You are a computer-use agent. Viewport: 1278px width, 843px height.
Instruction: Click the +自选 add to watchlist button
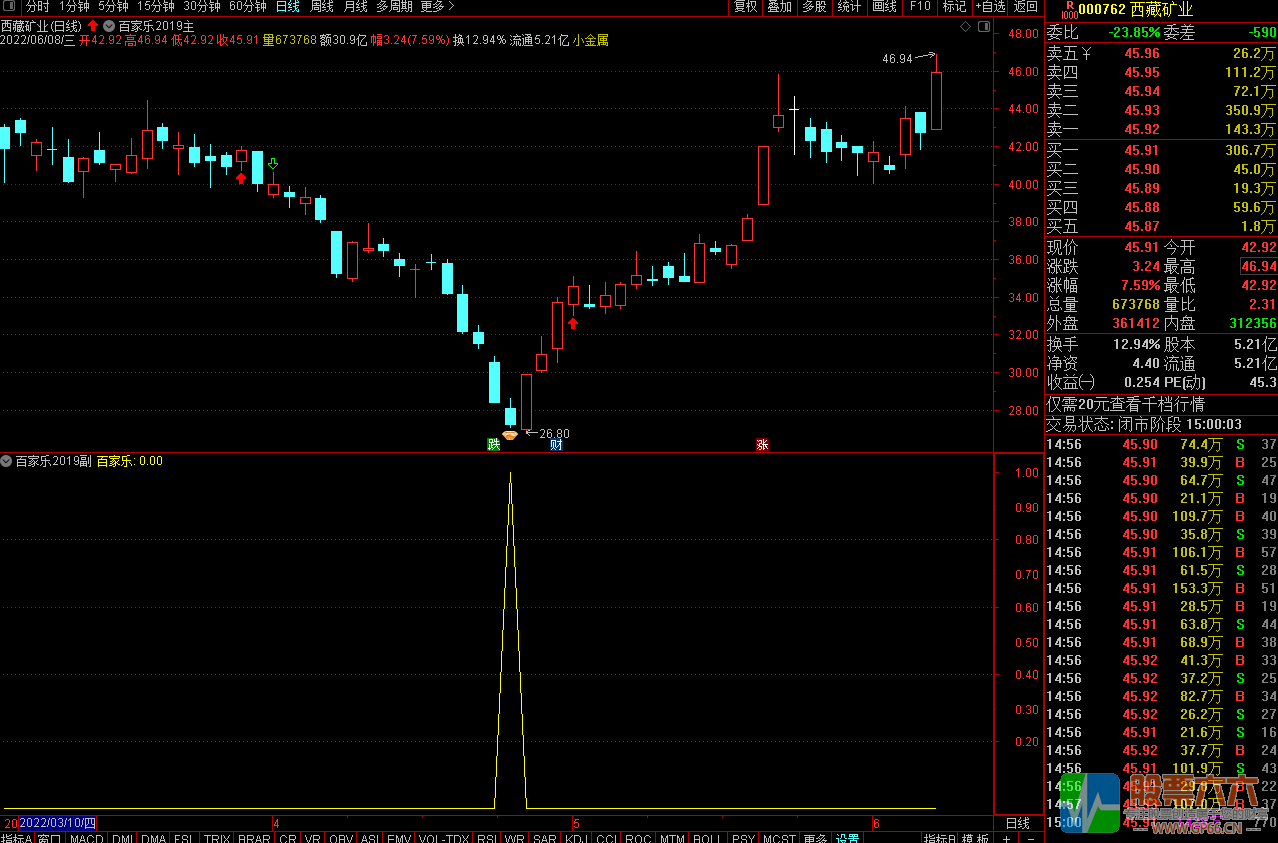pyautogui.click(x=989, y=6)
